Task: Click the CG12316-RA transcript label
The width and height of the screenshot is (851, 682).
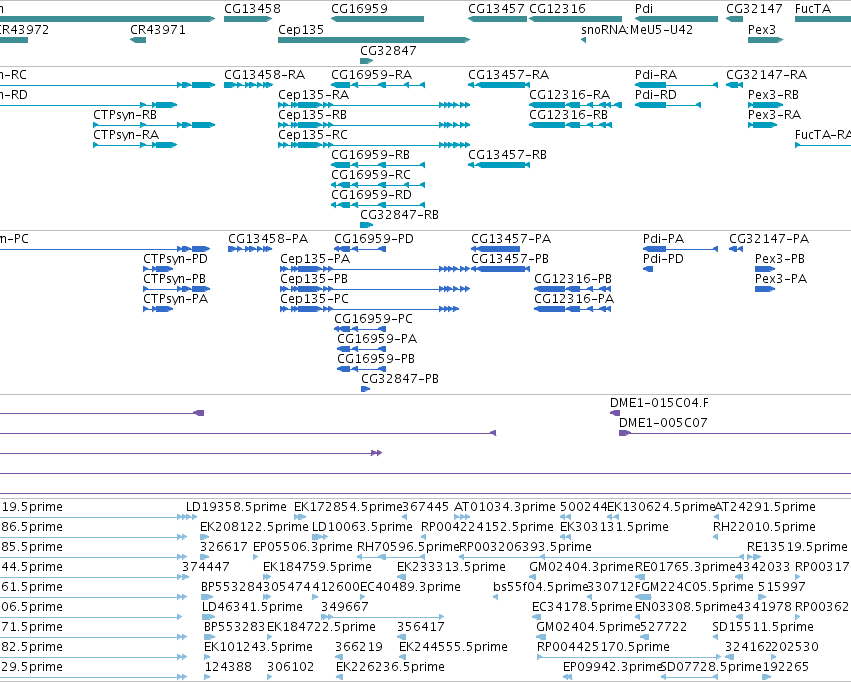Action: click(569, 94)
